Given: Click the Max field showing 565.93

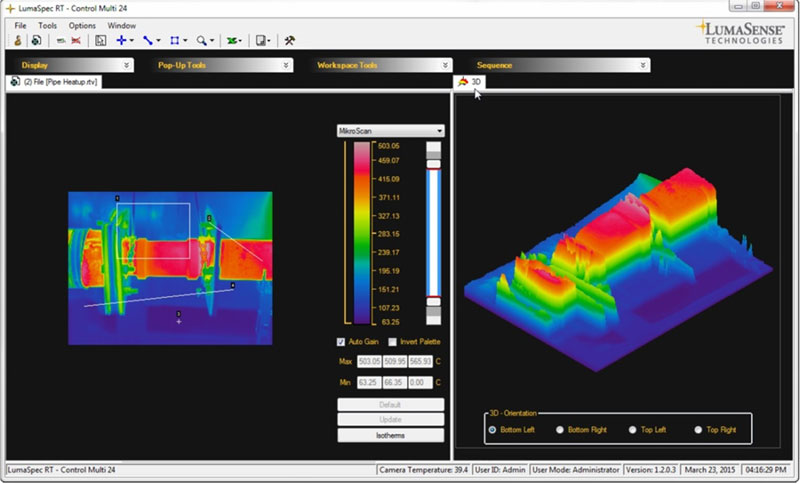Looking at the screenshot, I should tap(420, 362).
